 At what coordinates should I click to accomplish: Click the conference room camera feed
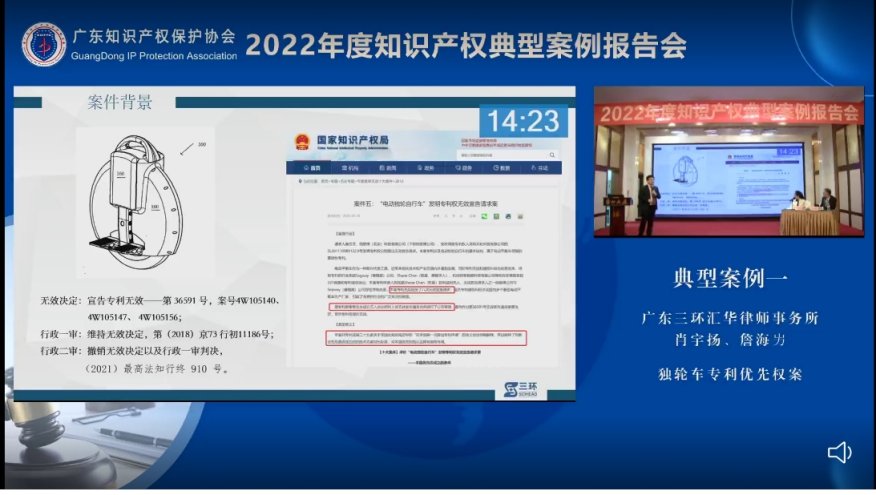728,161
